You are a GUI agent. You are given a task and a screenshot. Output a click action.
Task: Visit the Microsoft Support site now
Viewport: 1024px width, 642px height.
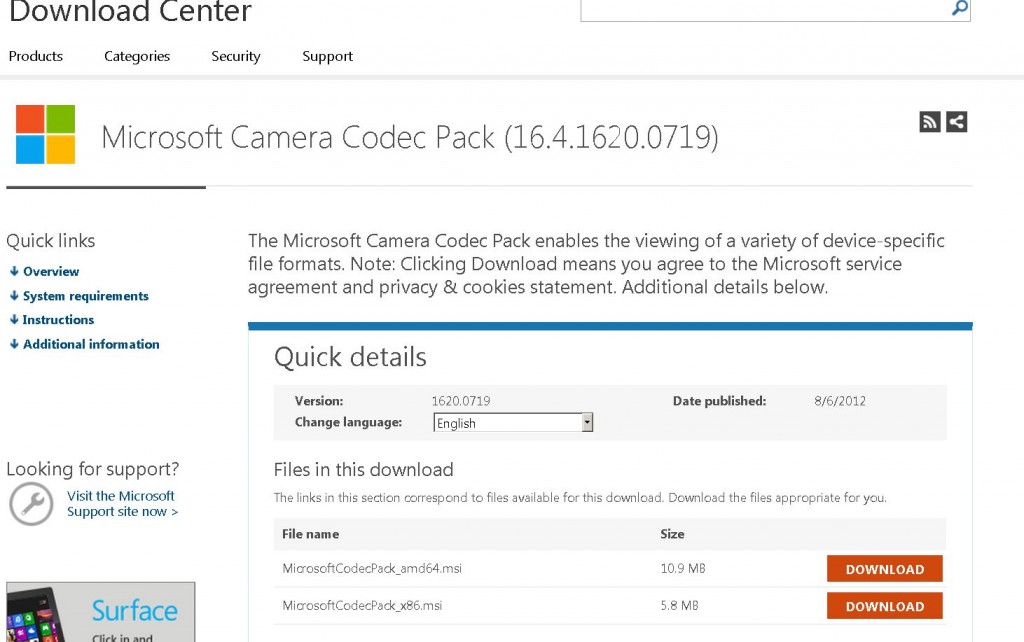tap(122, 504)
